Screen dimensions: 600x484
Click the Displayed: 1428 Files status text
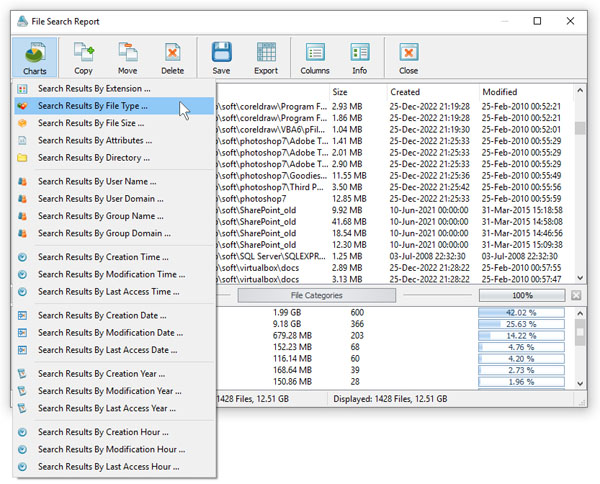pos(390,399)
